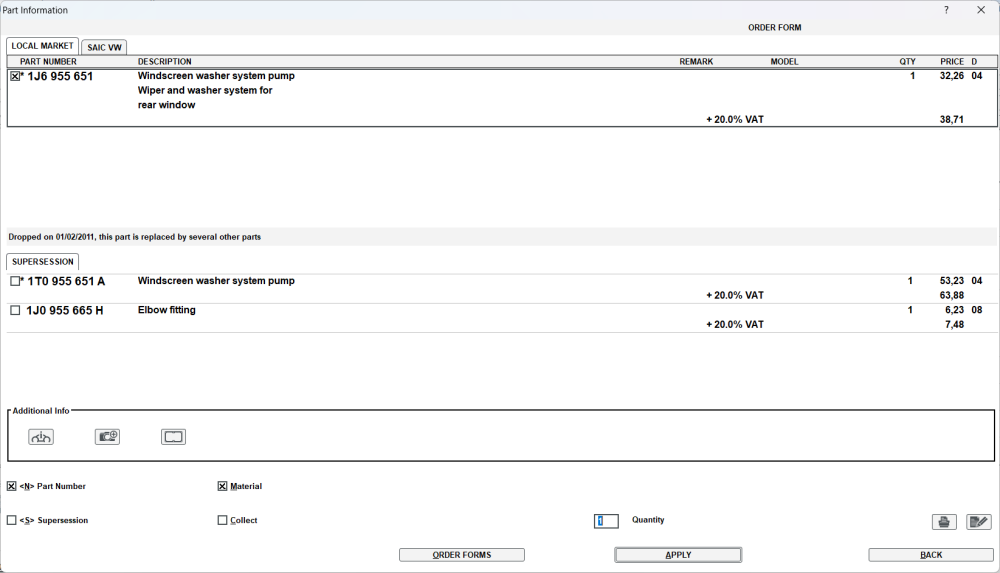Check the 1T0 955 651 A checkbox

point(15,281)
